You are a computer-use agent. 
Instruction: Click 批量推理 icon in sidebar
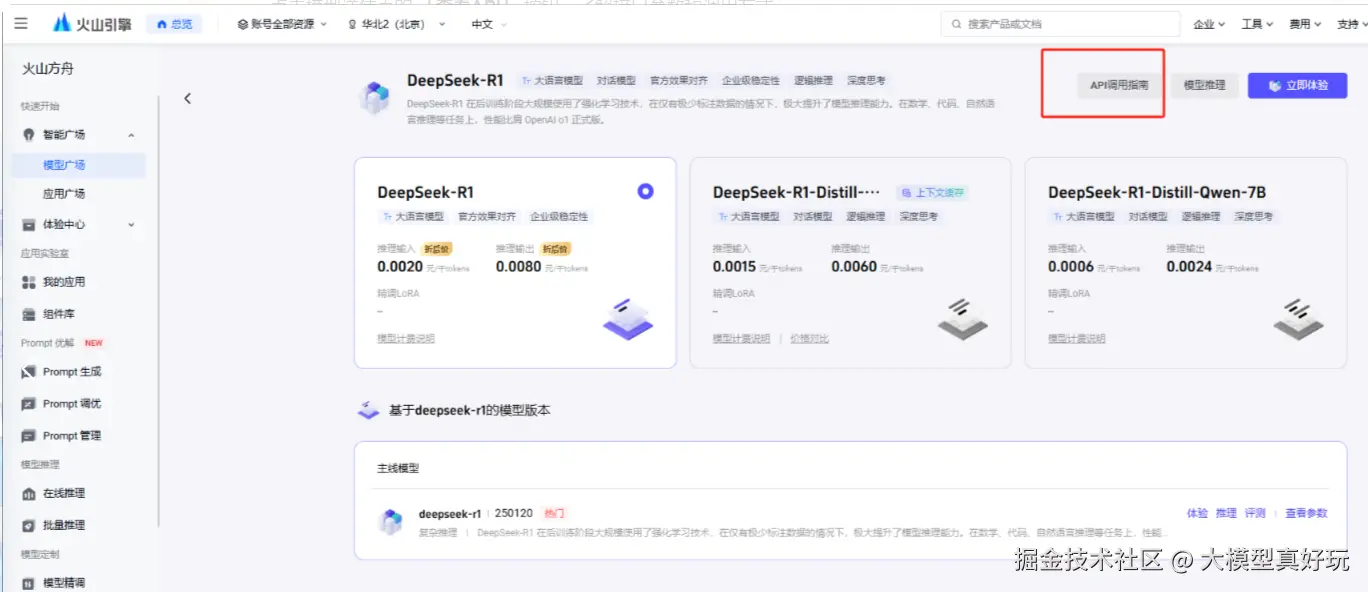(x=28, y=525)
